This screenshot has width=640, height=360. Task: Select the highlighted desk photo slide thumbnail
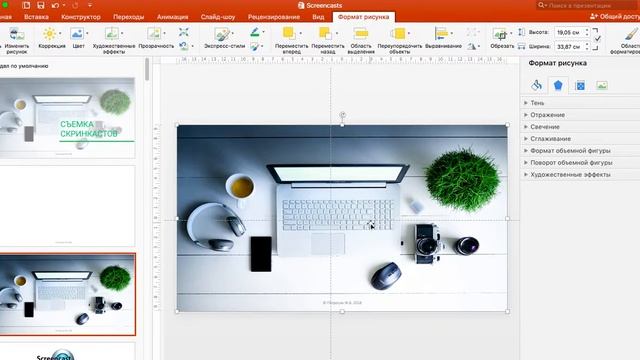[67, 294]
